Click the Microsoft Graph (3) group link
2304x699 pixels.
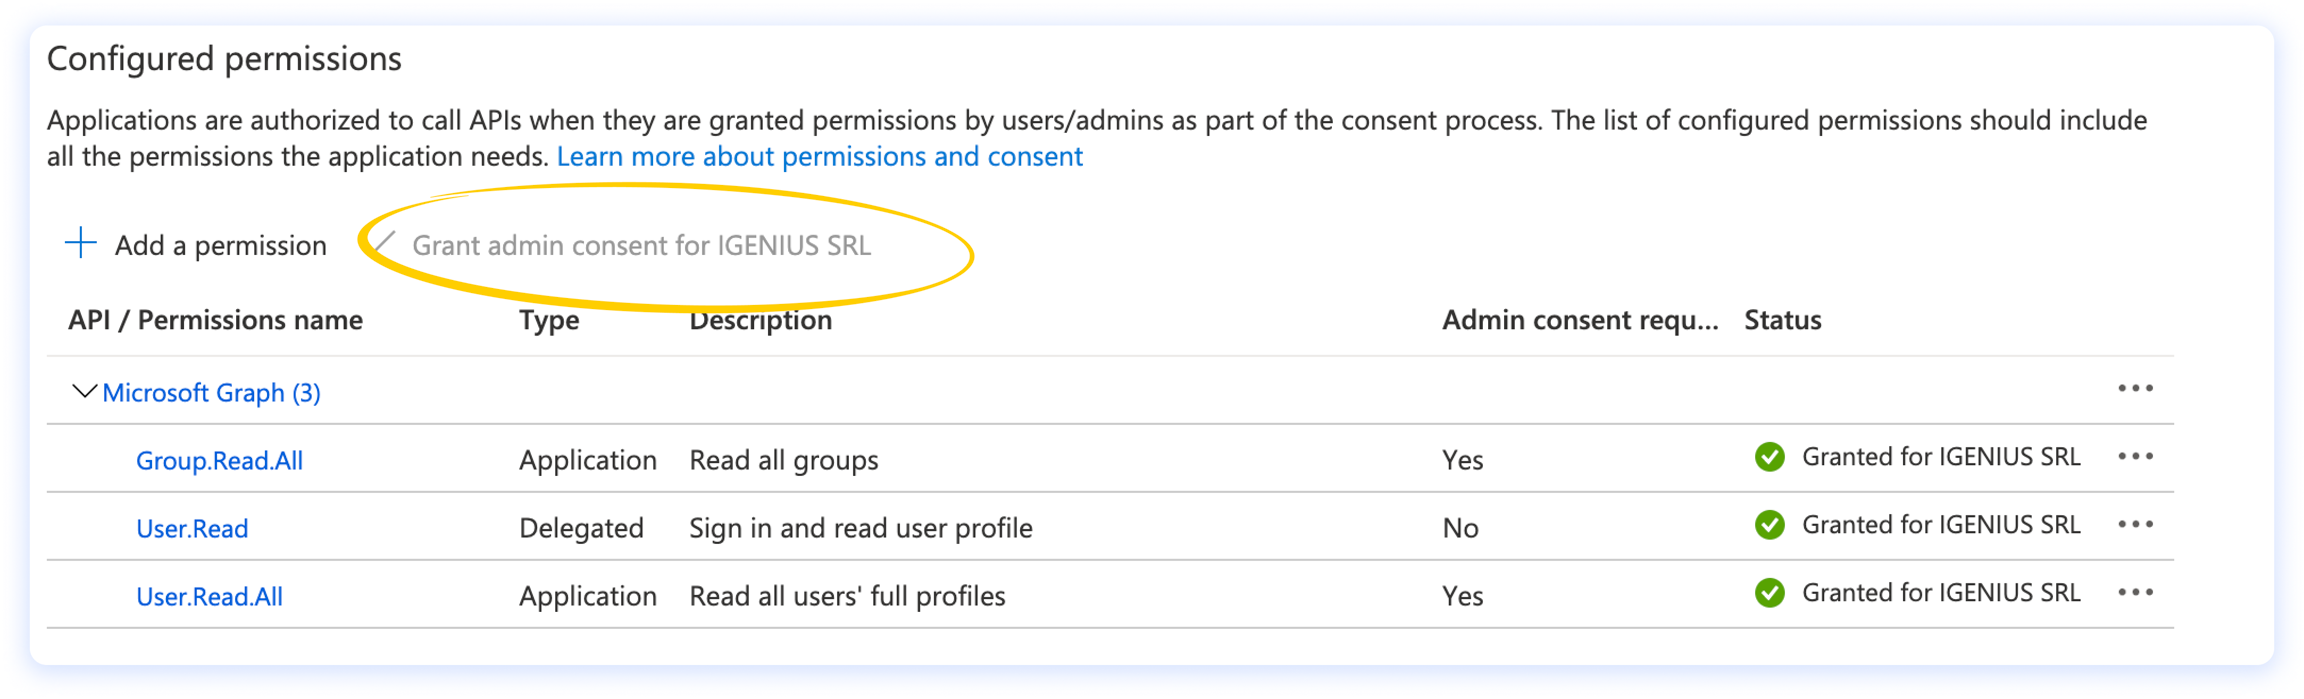click(x=211, y=393)
